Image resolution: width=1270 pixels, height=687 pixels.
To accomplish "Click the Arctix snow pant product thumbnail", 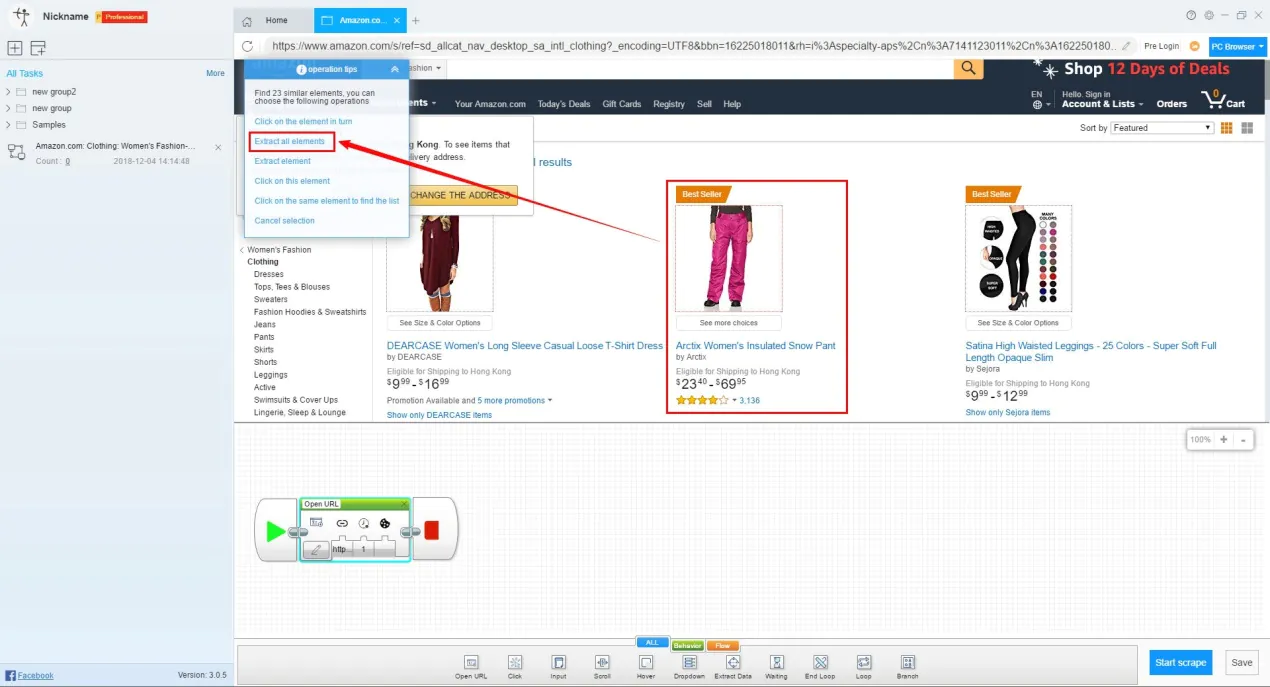I will point(729,257).
